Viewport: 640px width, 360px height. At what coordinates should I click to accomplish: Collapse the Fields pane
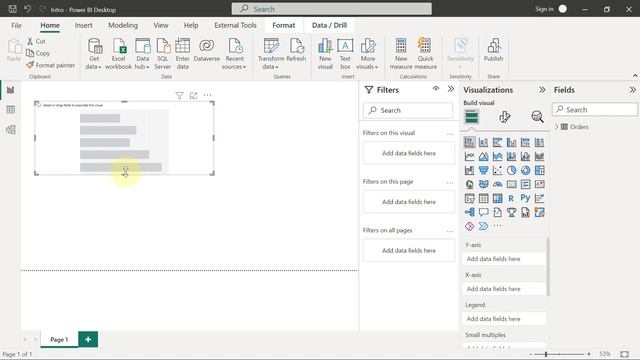click(632, 90)
